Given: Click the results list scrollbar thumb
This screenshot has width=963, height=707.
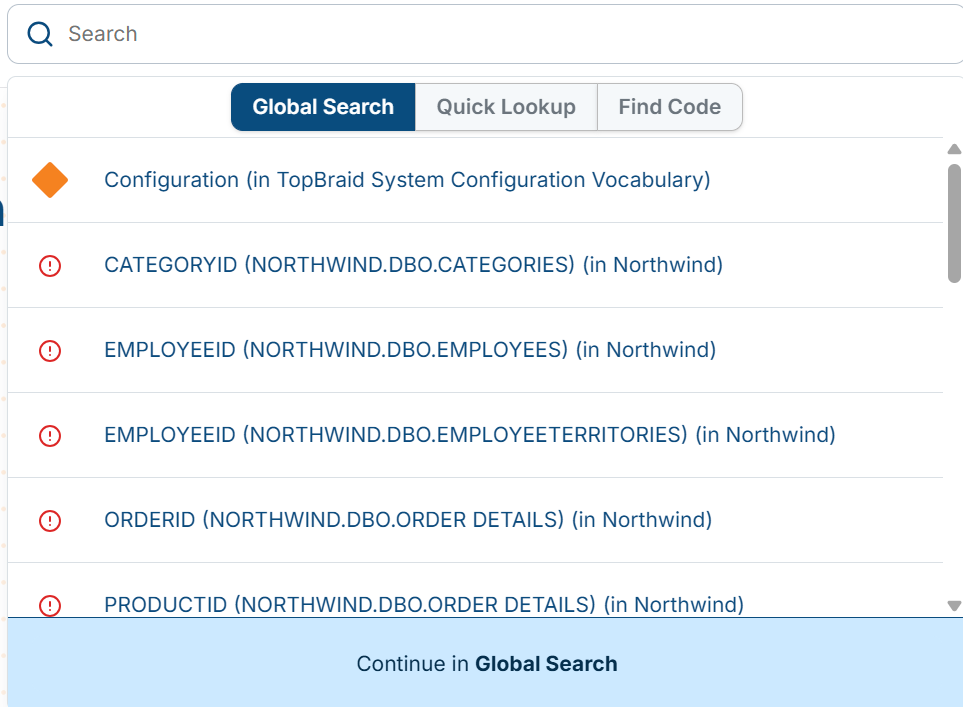Looking at the screenshot, I should [954, 224].
